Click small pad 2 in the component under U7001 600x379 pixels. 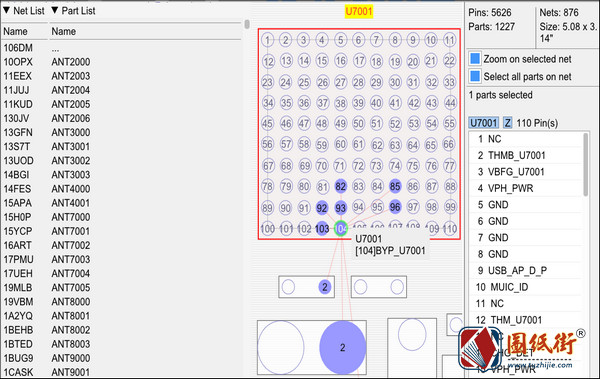(x=324, y=287)
